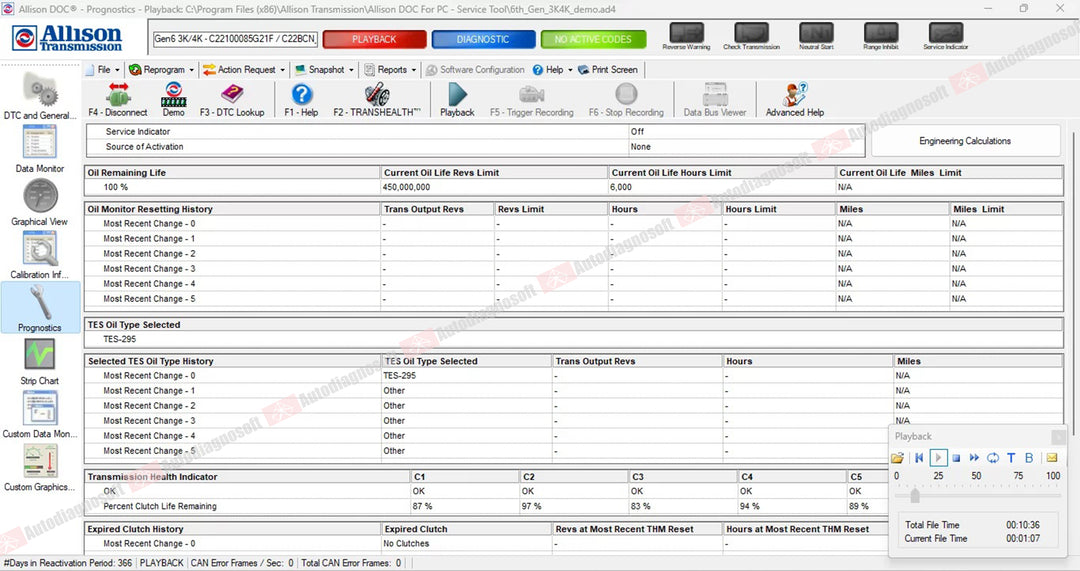Click the Service Indicator lamp icon
Image resolution: width=1080 pixels, height=571 pixels.
pos(946,37)
